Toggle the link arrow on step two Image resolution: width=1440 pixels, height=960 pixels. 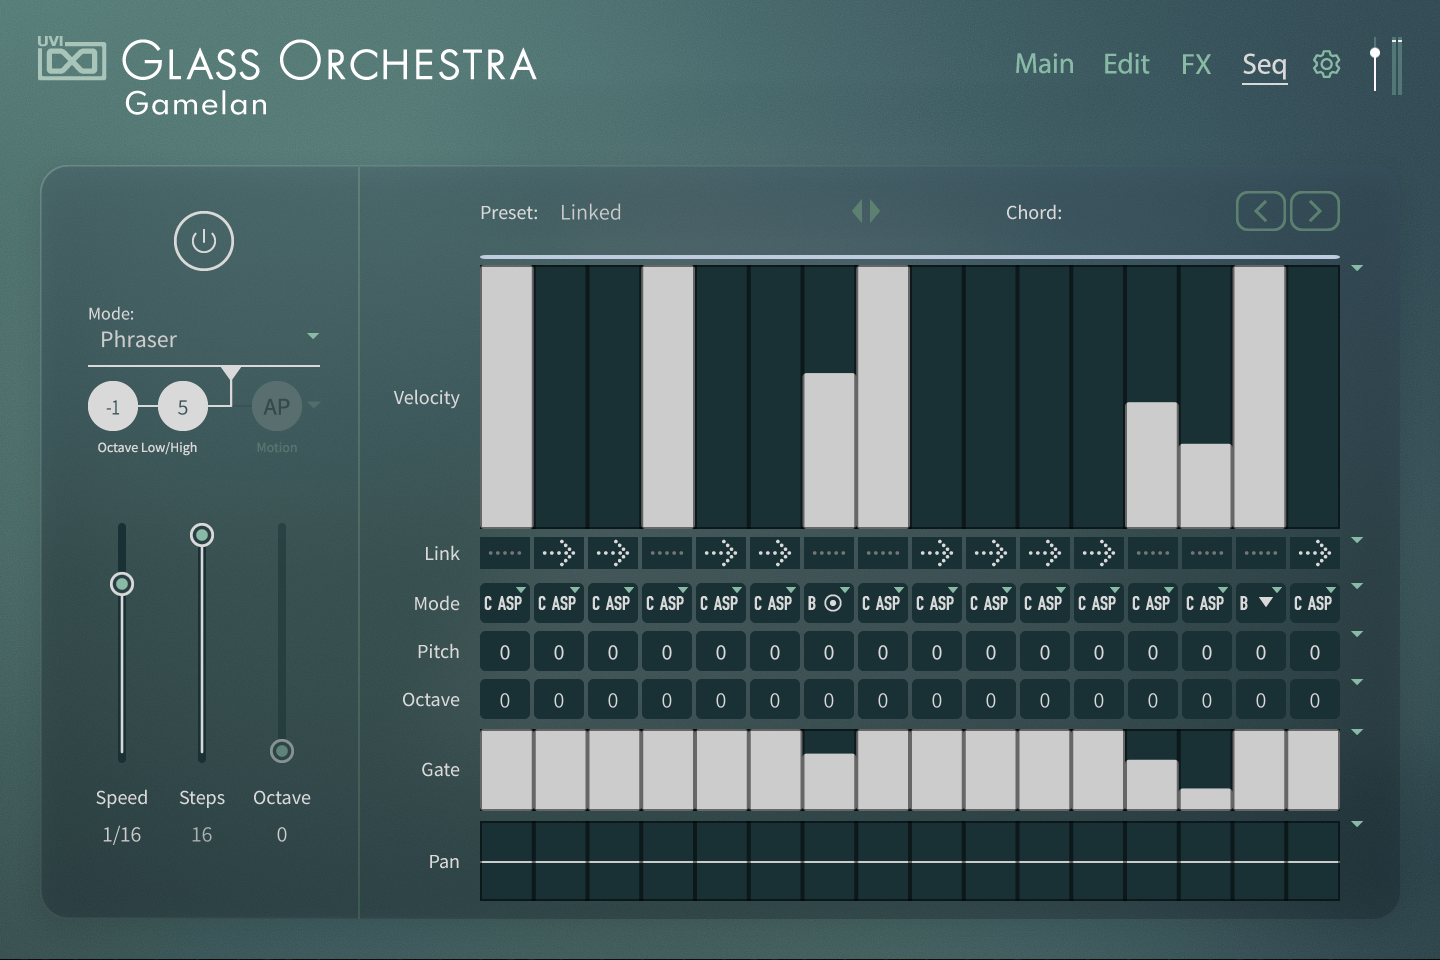pyautogui.click(x=558, y=553)
